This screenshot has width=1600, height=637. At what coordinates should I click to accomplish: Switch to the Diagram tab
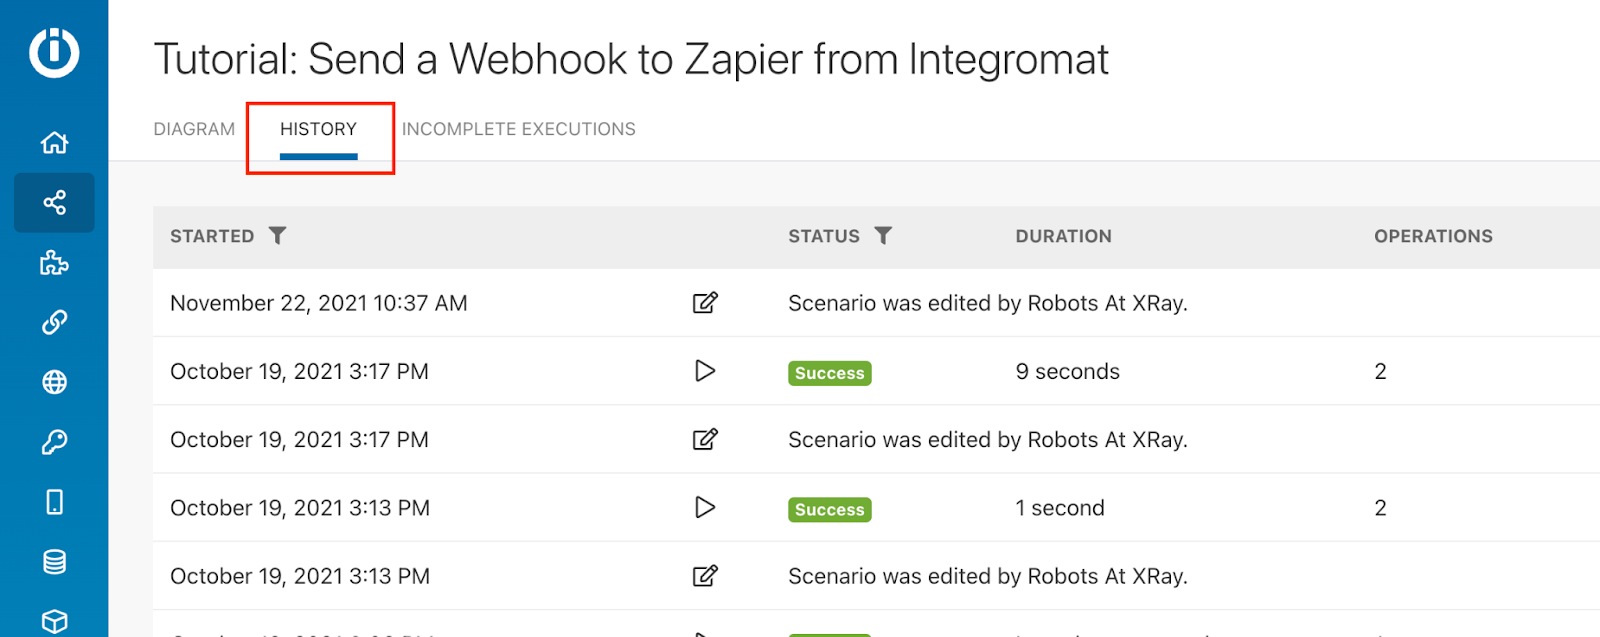tap(194, 129)
